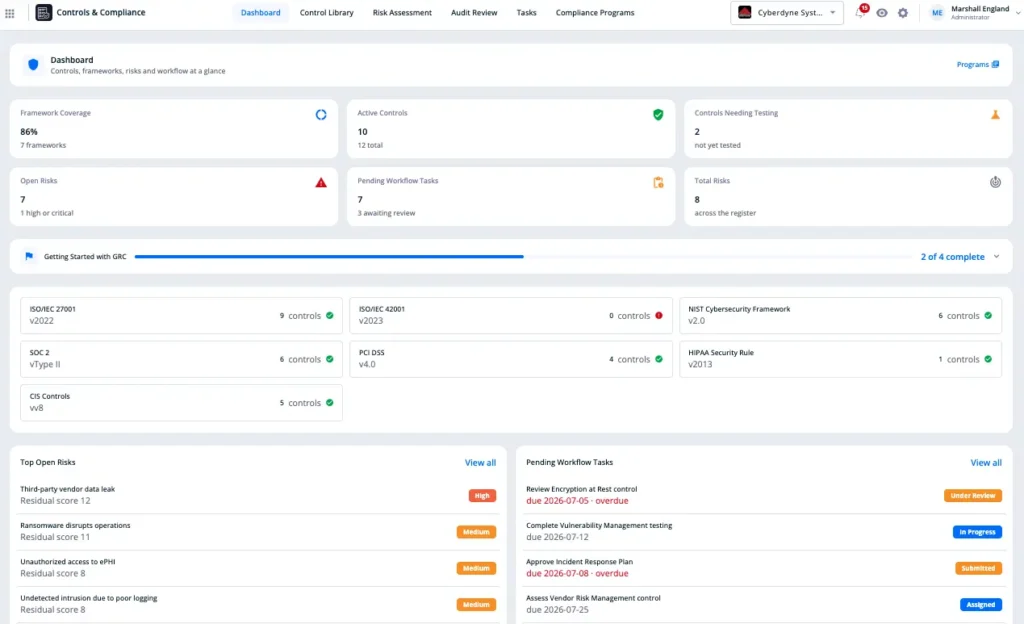Screen dimensions: 1024x624
Task: Toggle the eye view icon in header
Action: point(882,12)
